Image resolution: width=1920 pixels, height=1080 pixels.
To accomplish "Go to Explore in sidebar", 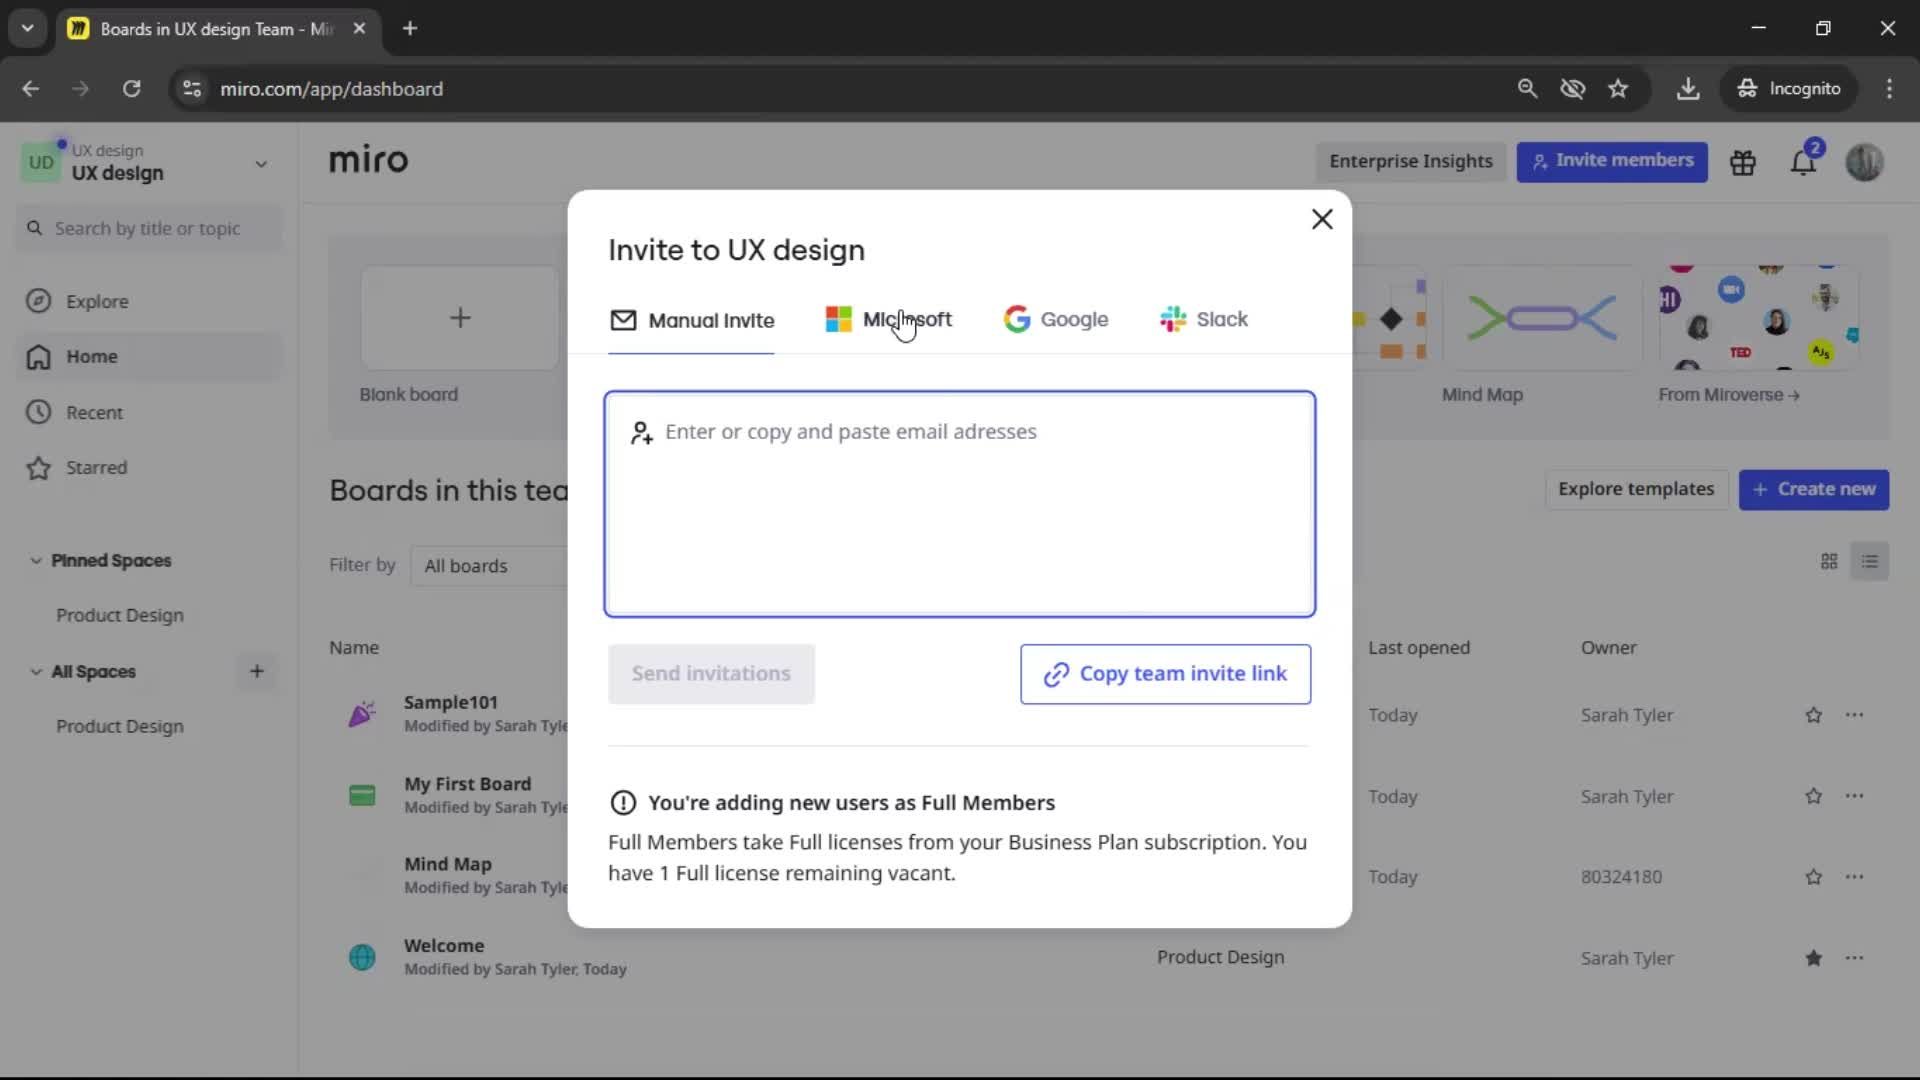I will [150, 302].
